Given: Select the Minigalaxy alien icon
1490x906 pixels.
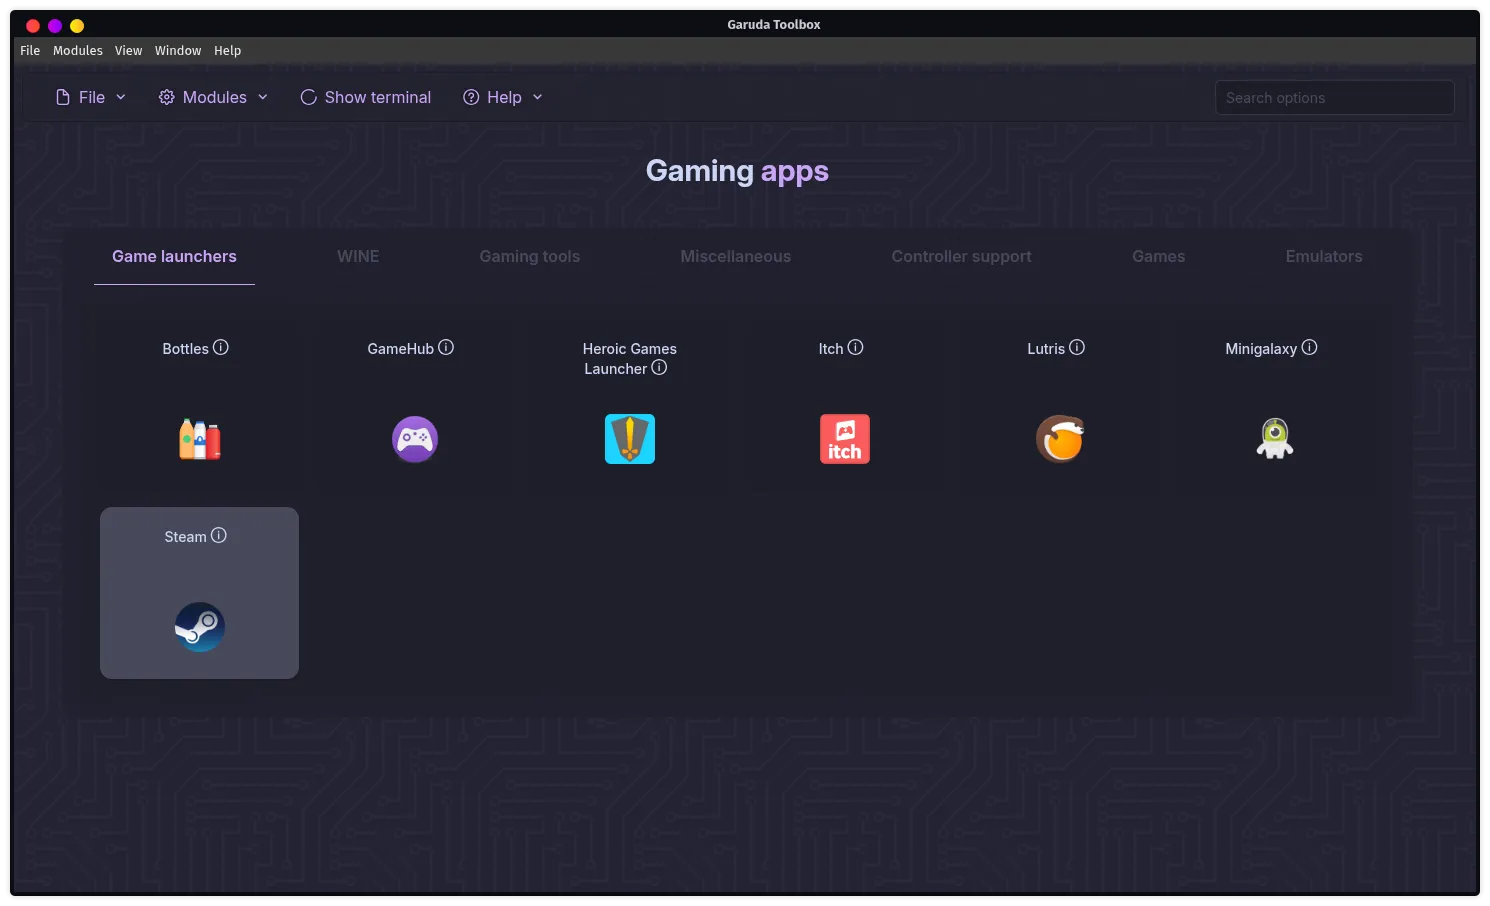Looking at the screenshot, I should pyautogui.click(x=1275, y=439).
